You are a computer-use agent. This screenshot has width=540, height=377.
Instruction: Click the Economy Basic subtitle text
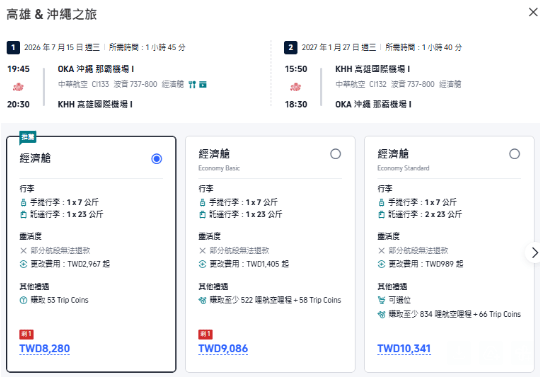pos(219,168)
